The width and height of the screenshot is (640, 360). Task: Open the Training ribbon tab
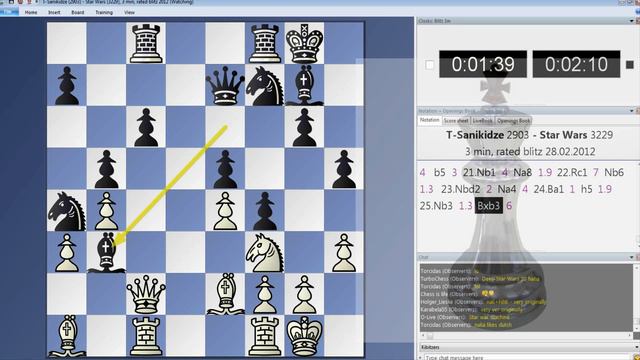click(x=104, y=12)
